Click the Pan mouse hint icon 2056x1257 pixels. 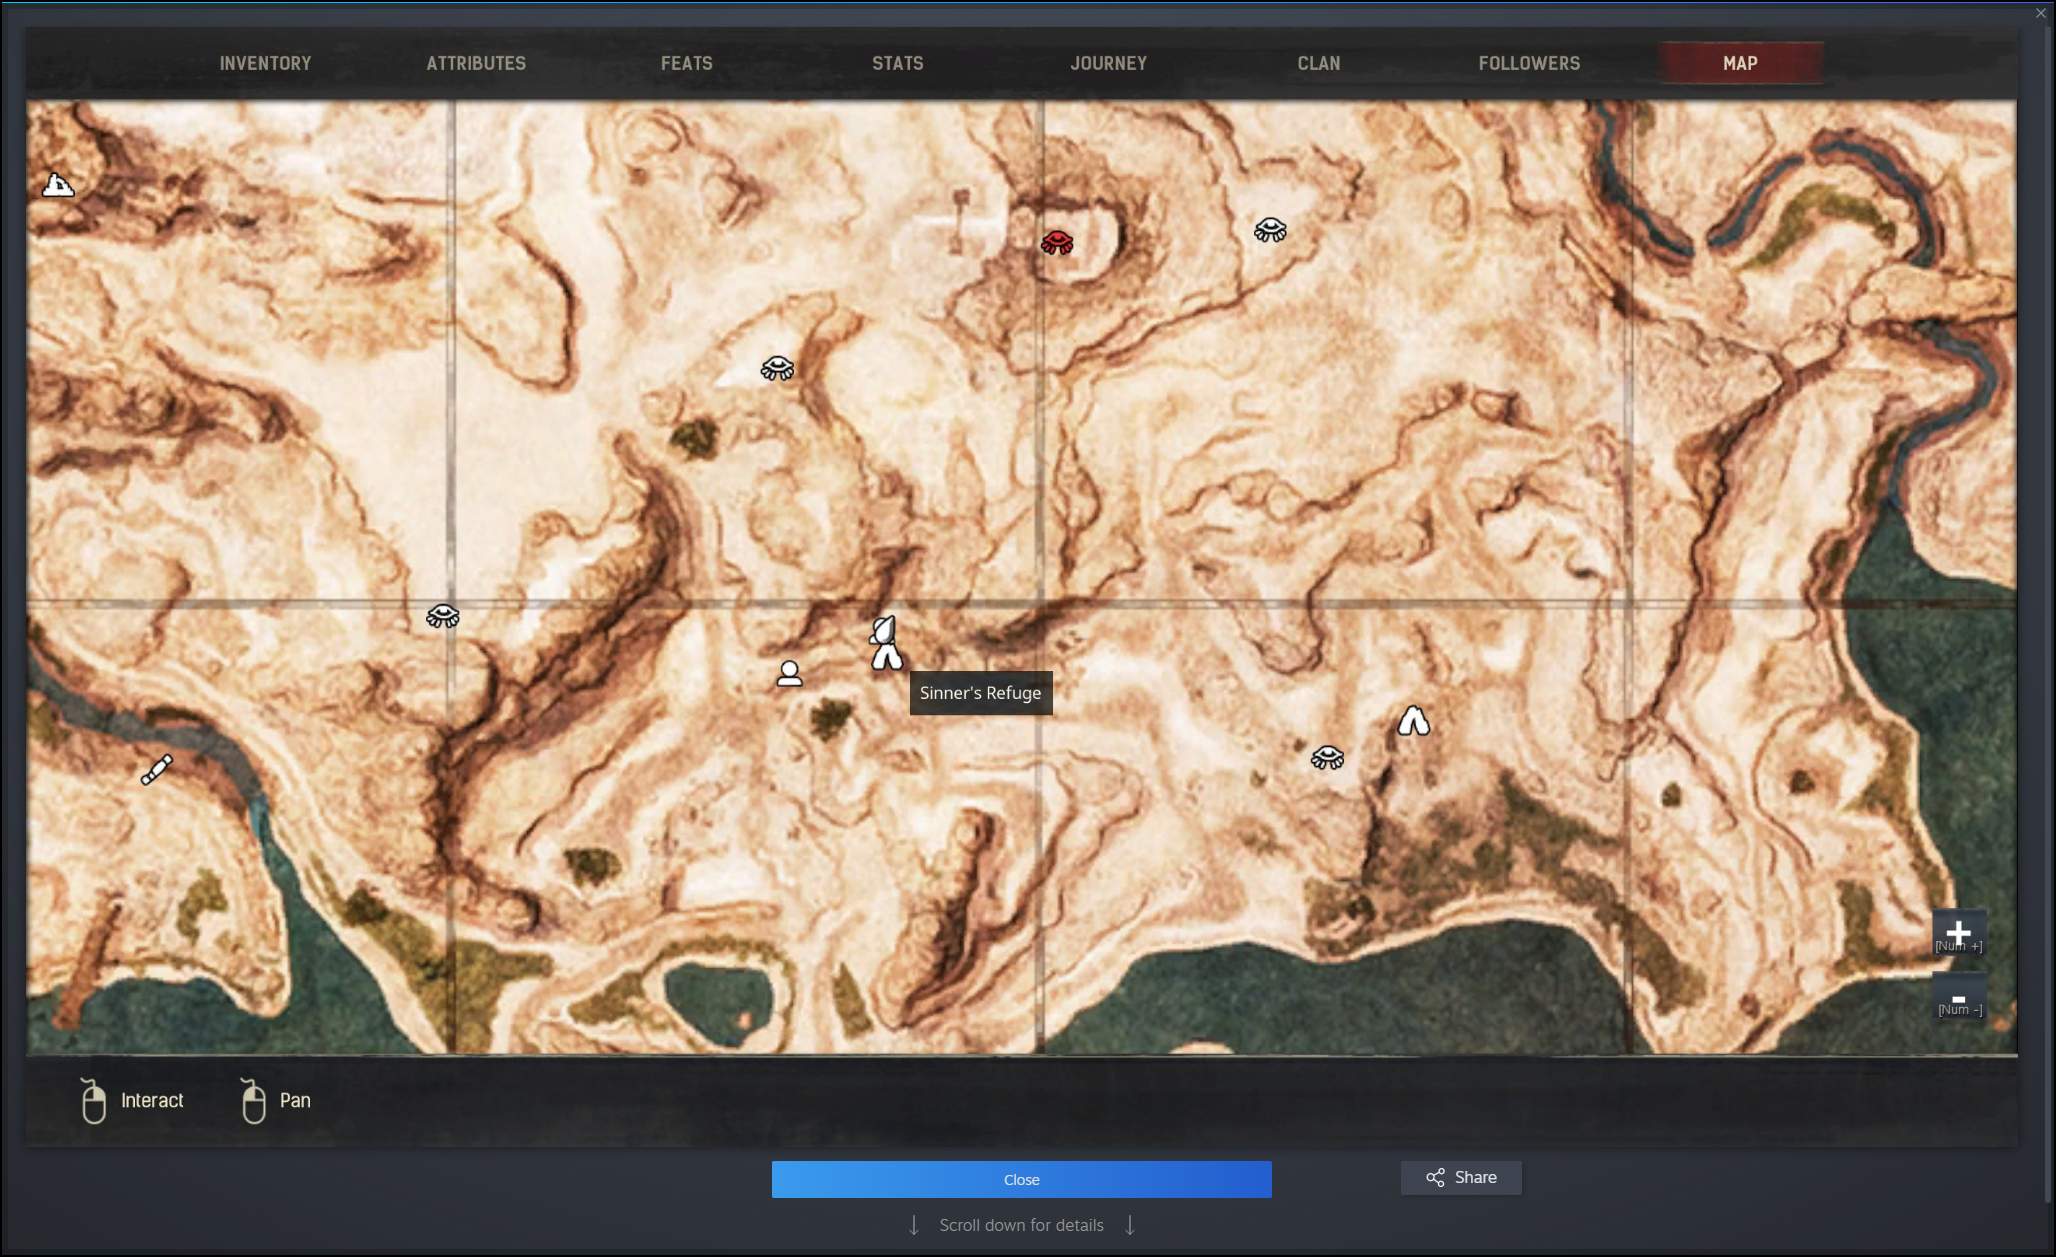tap(253, 1101)
